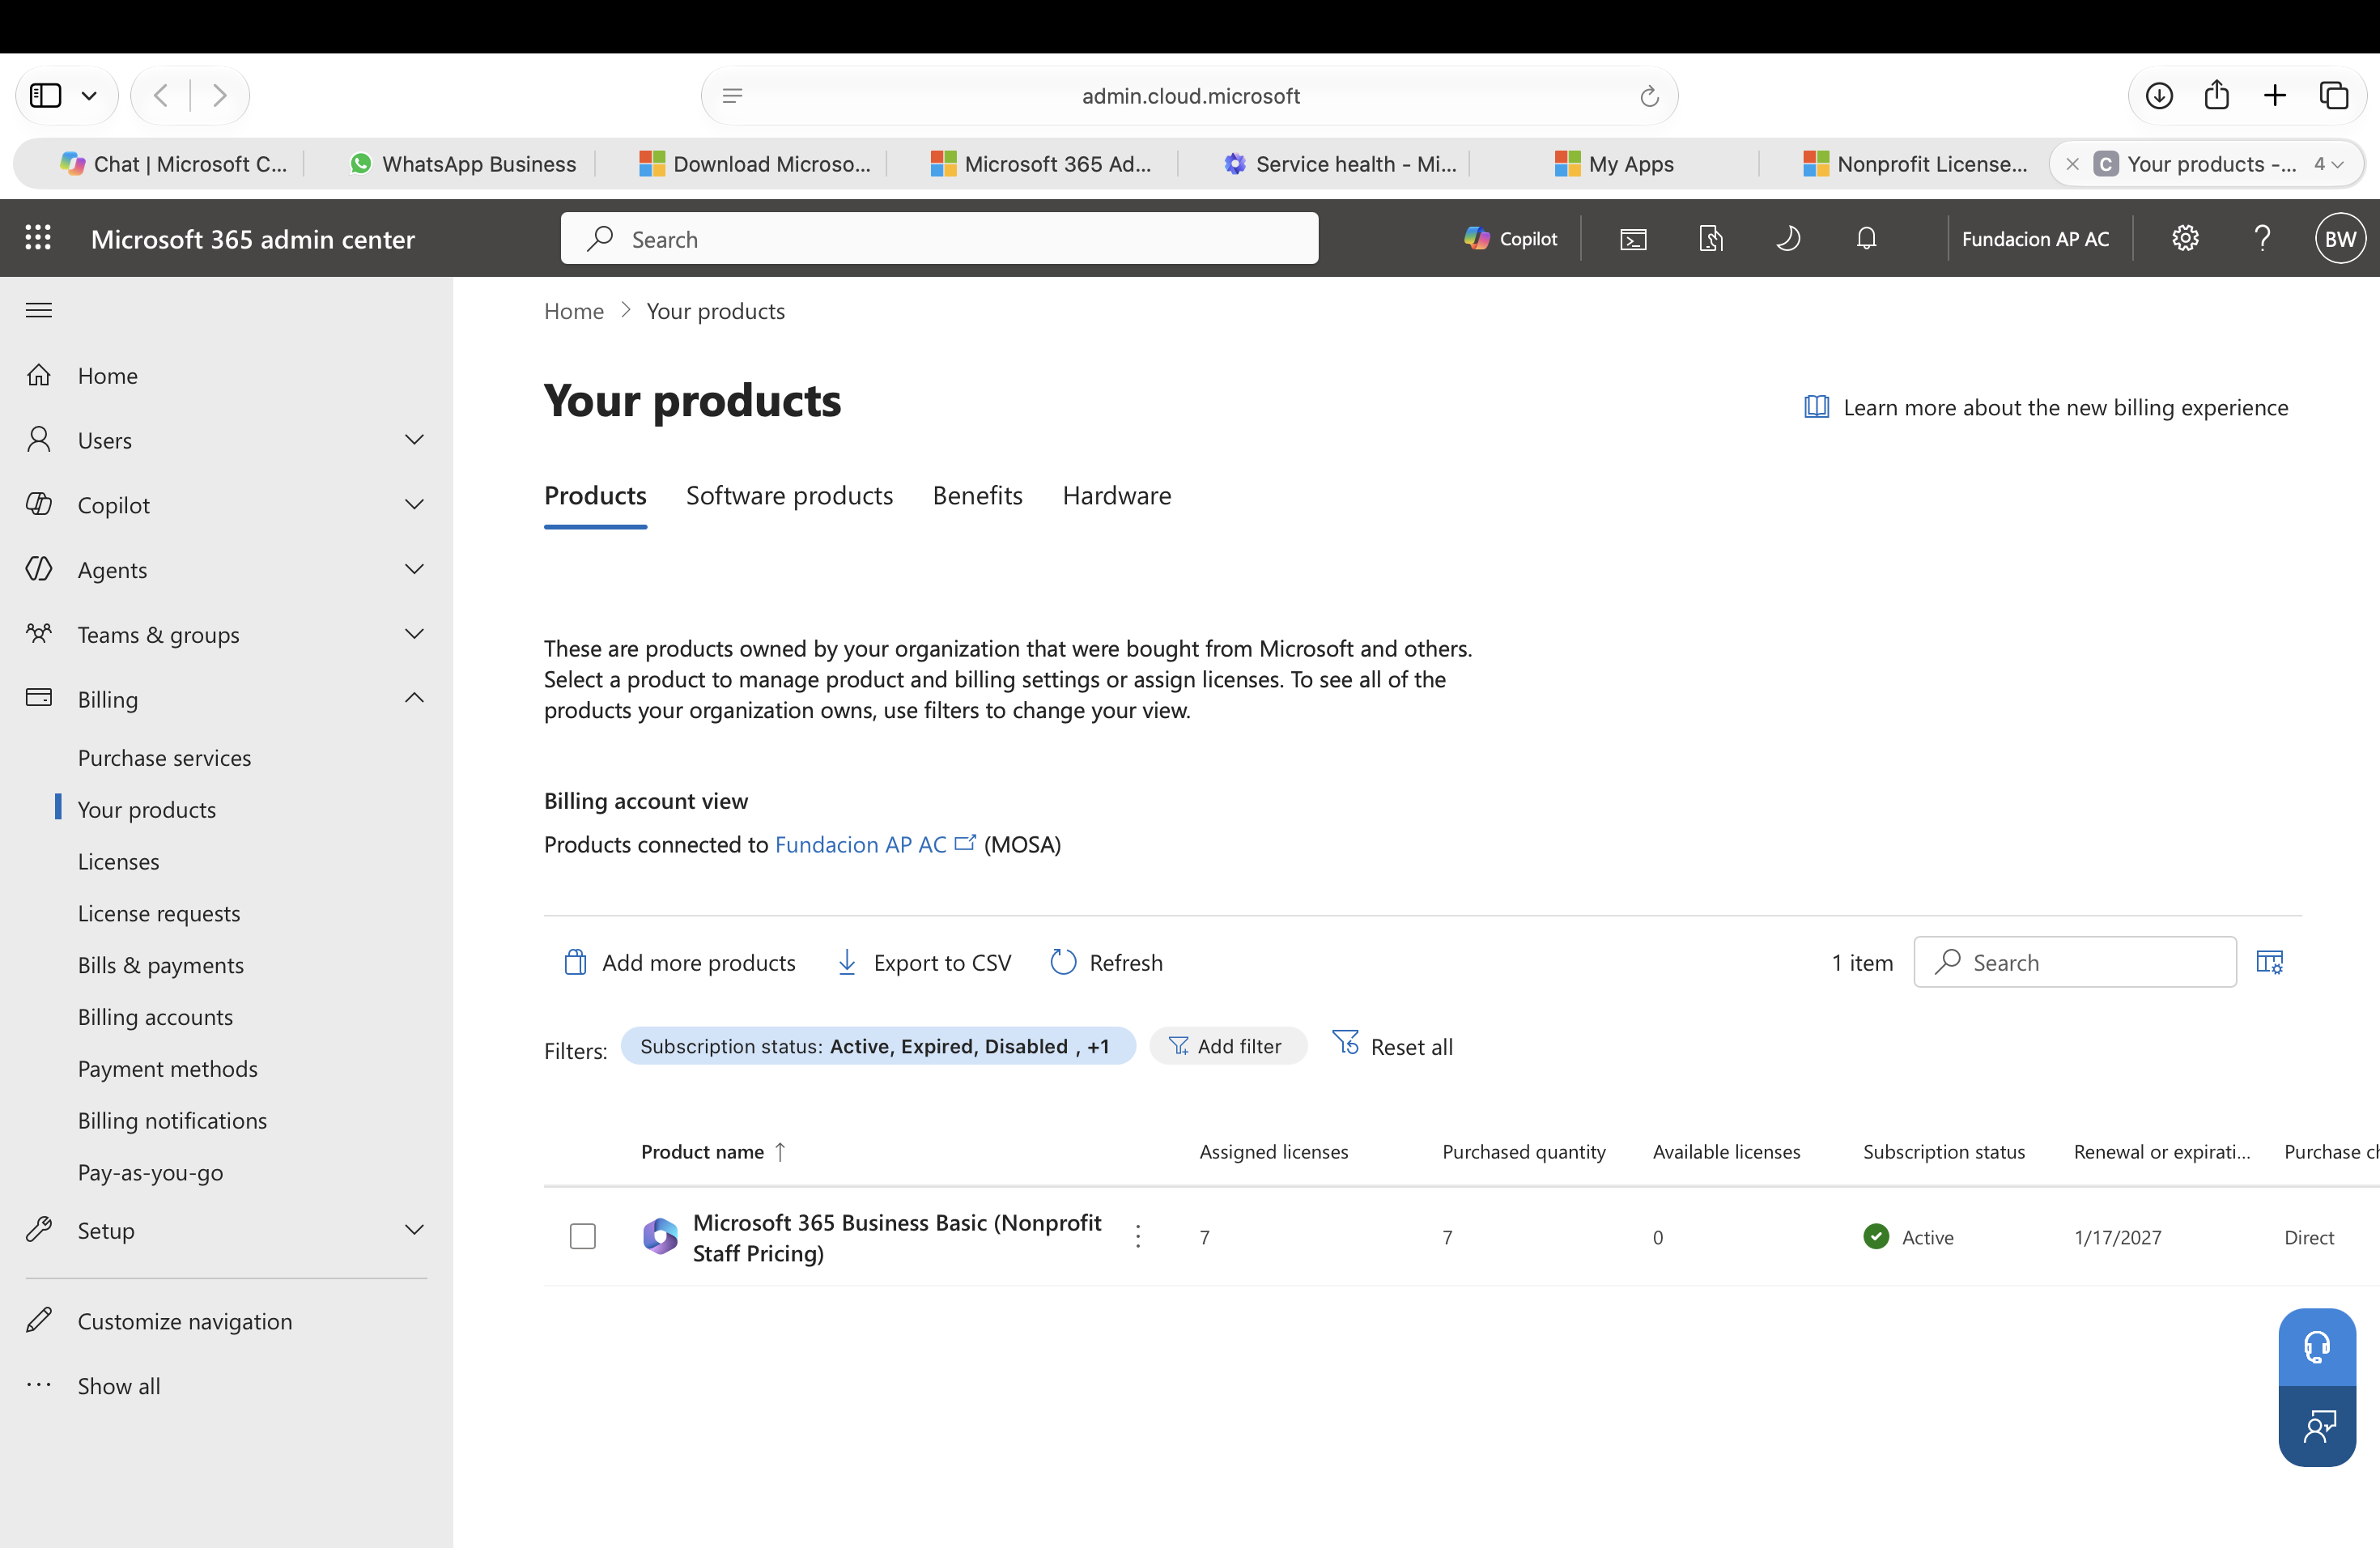
Task: Sort by the Product name column header
Action: click(713, 1151)
